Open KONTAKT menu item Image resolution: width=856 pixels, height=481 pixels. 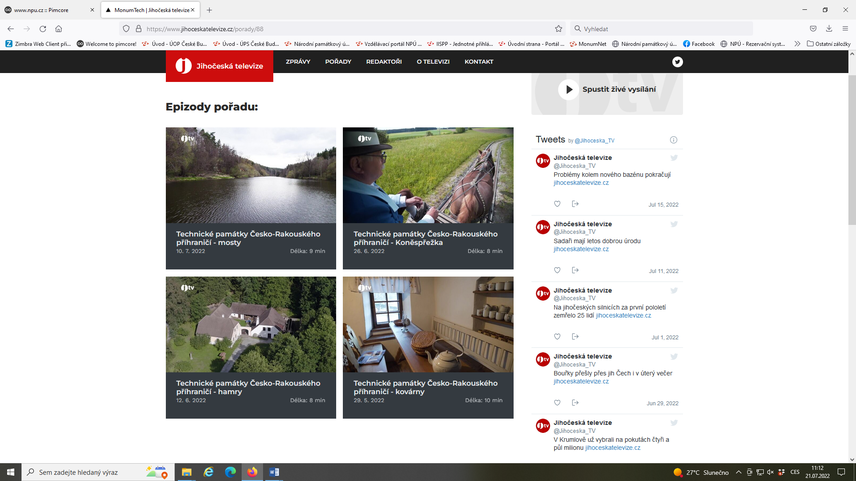click(479, 62)
